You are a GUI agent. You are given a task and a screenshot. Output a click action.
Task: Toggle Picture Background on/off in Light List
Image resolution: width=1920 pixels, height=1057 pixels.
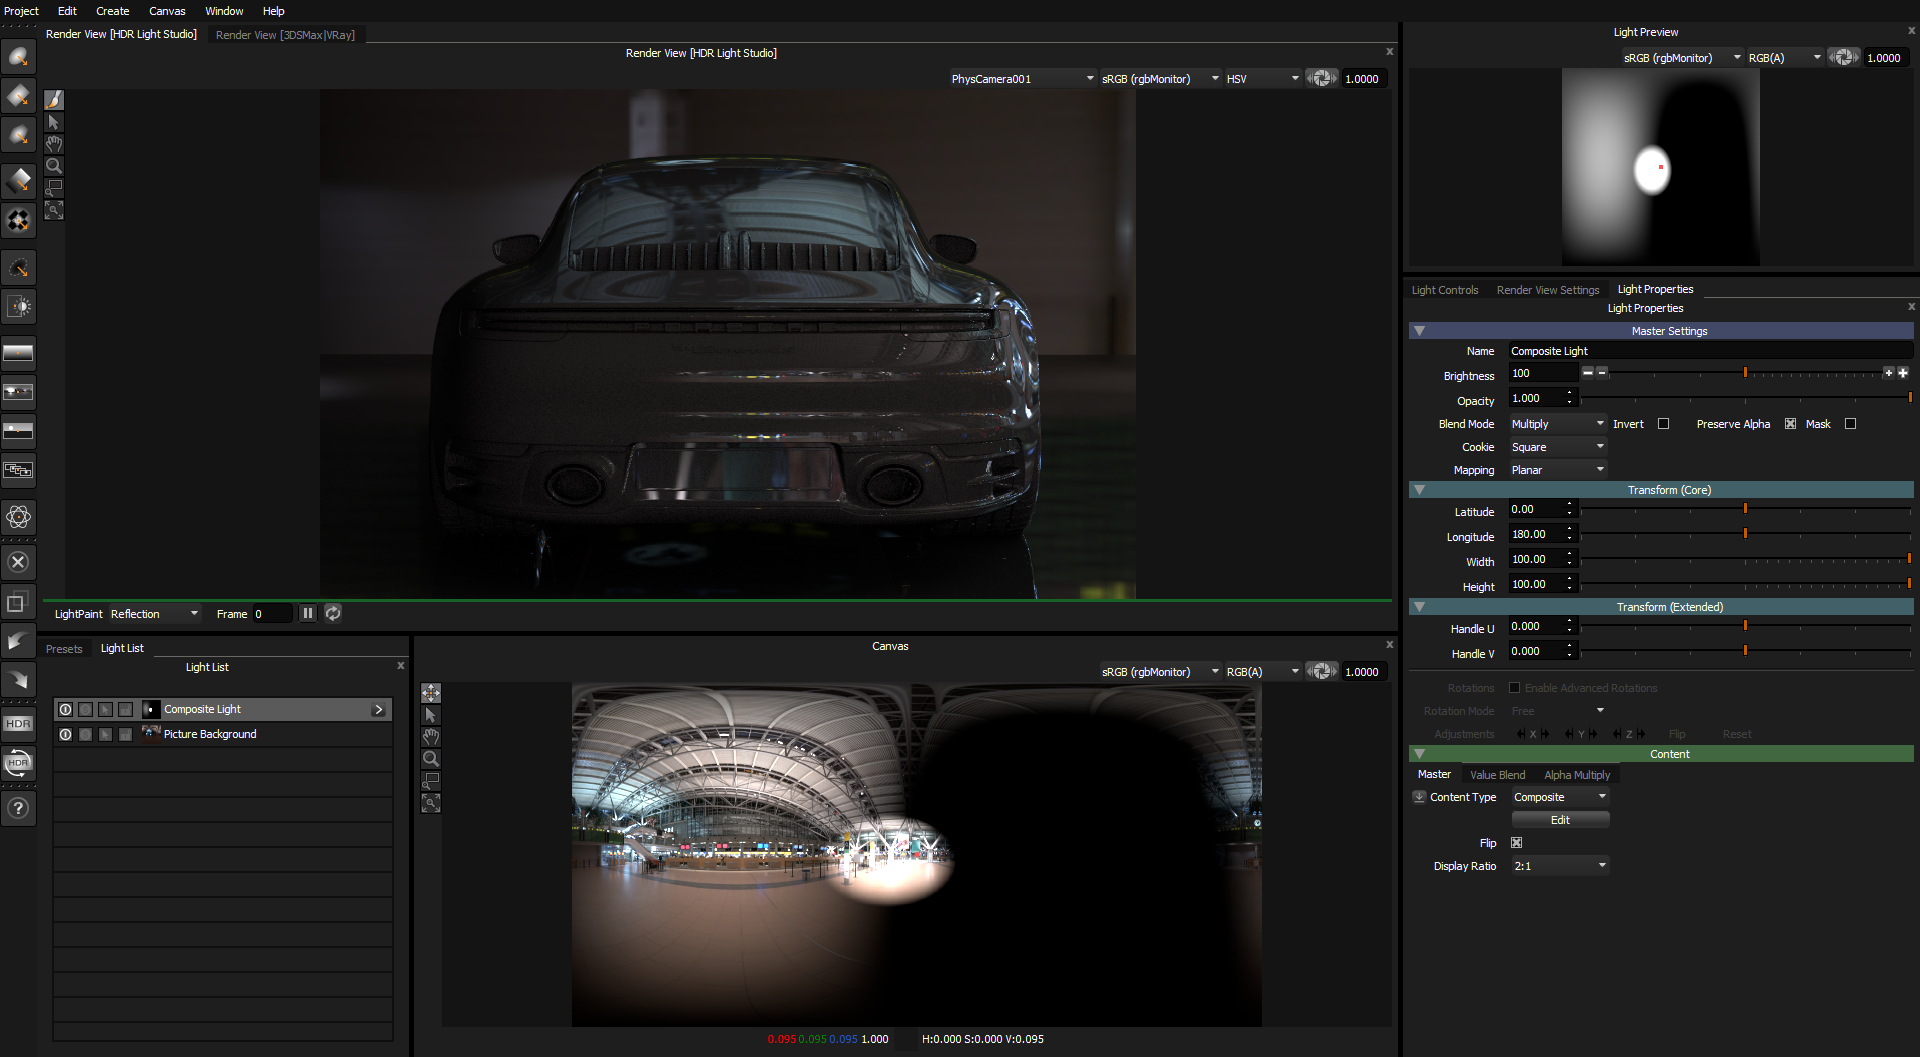pyautogui.click(x=66, y=734)
